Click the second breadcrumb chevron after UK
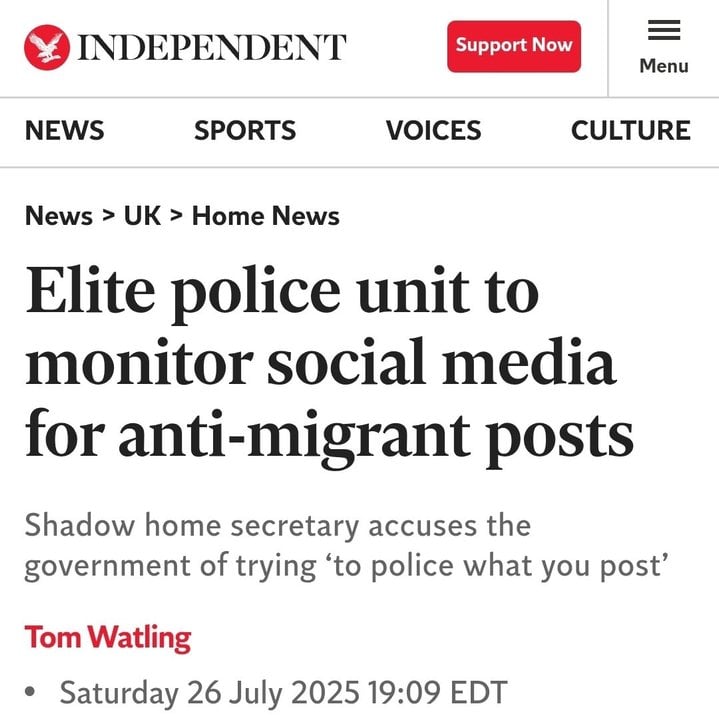Screen dimensions: 719x720 point(176,215)
